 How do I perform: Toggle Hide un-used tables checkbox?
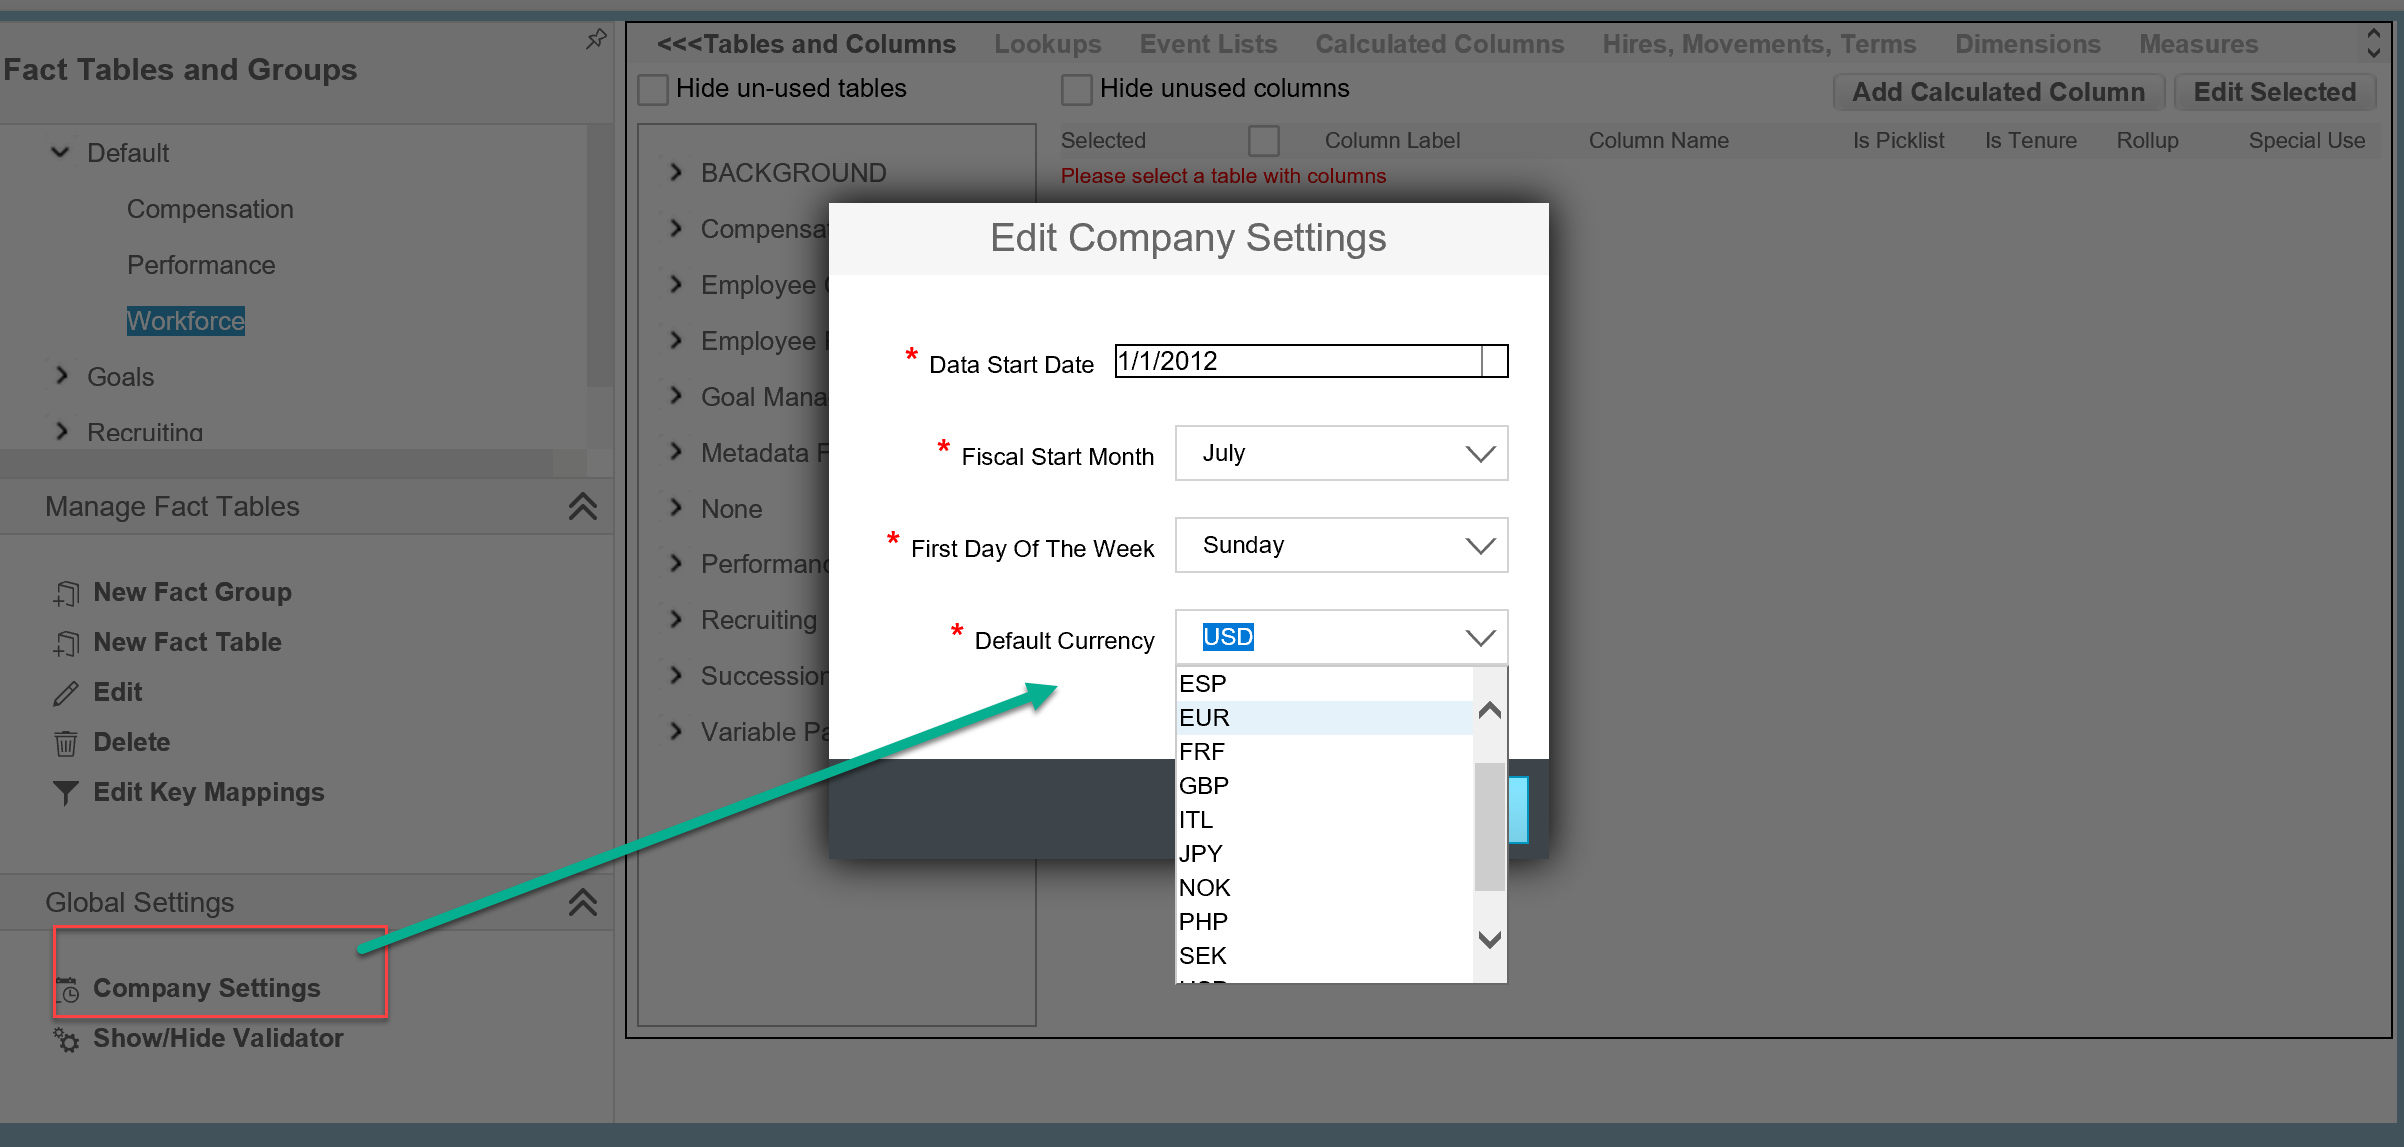point(653,89)
